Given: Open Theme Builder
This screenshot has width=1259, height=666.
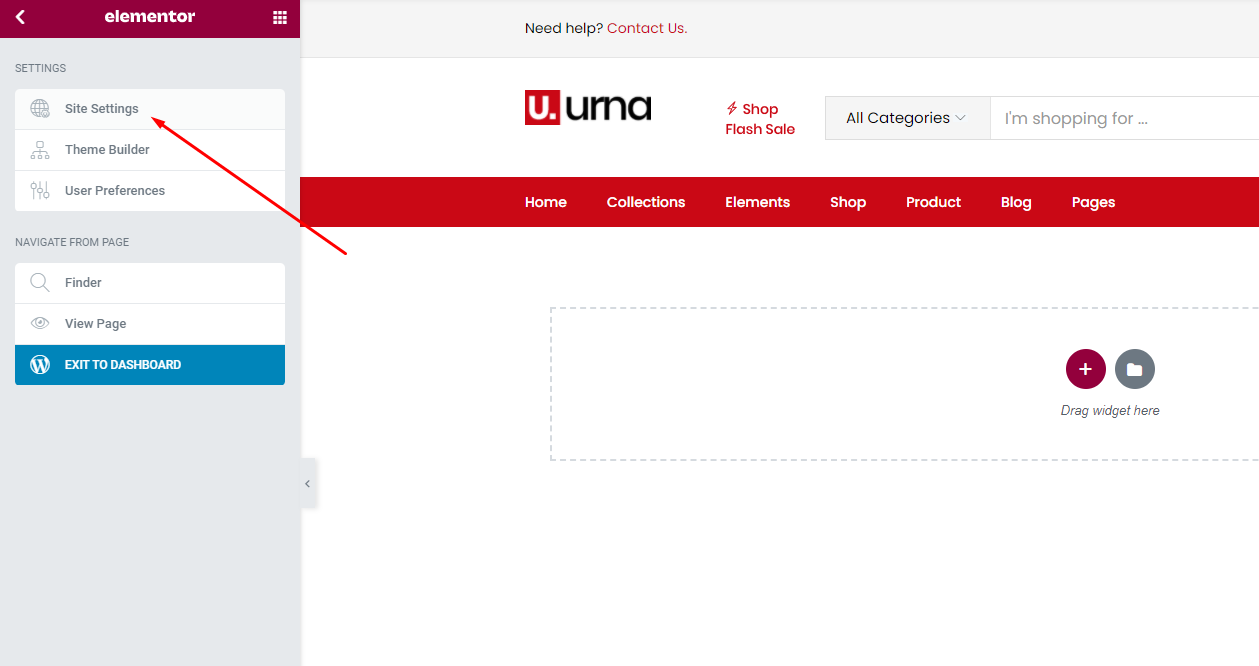Looking at the screenshot, I should pos(150,150).
